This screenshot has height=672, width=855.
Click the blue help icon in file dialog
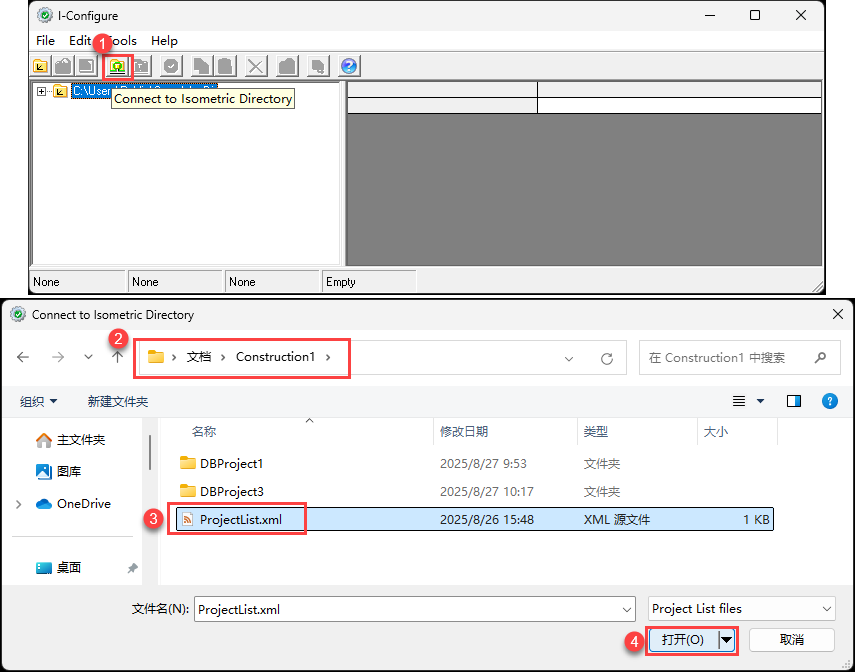pyautogui.click(x=829, y=401)
